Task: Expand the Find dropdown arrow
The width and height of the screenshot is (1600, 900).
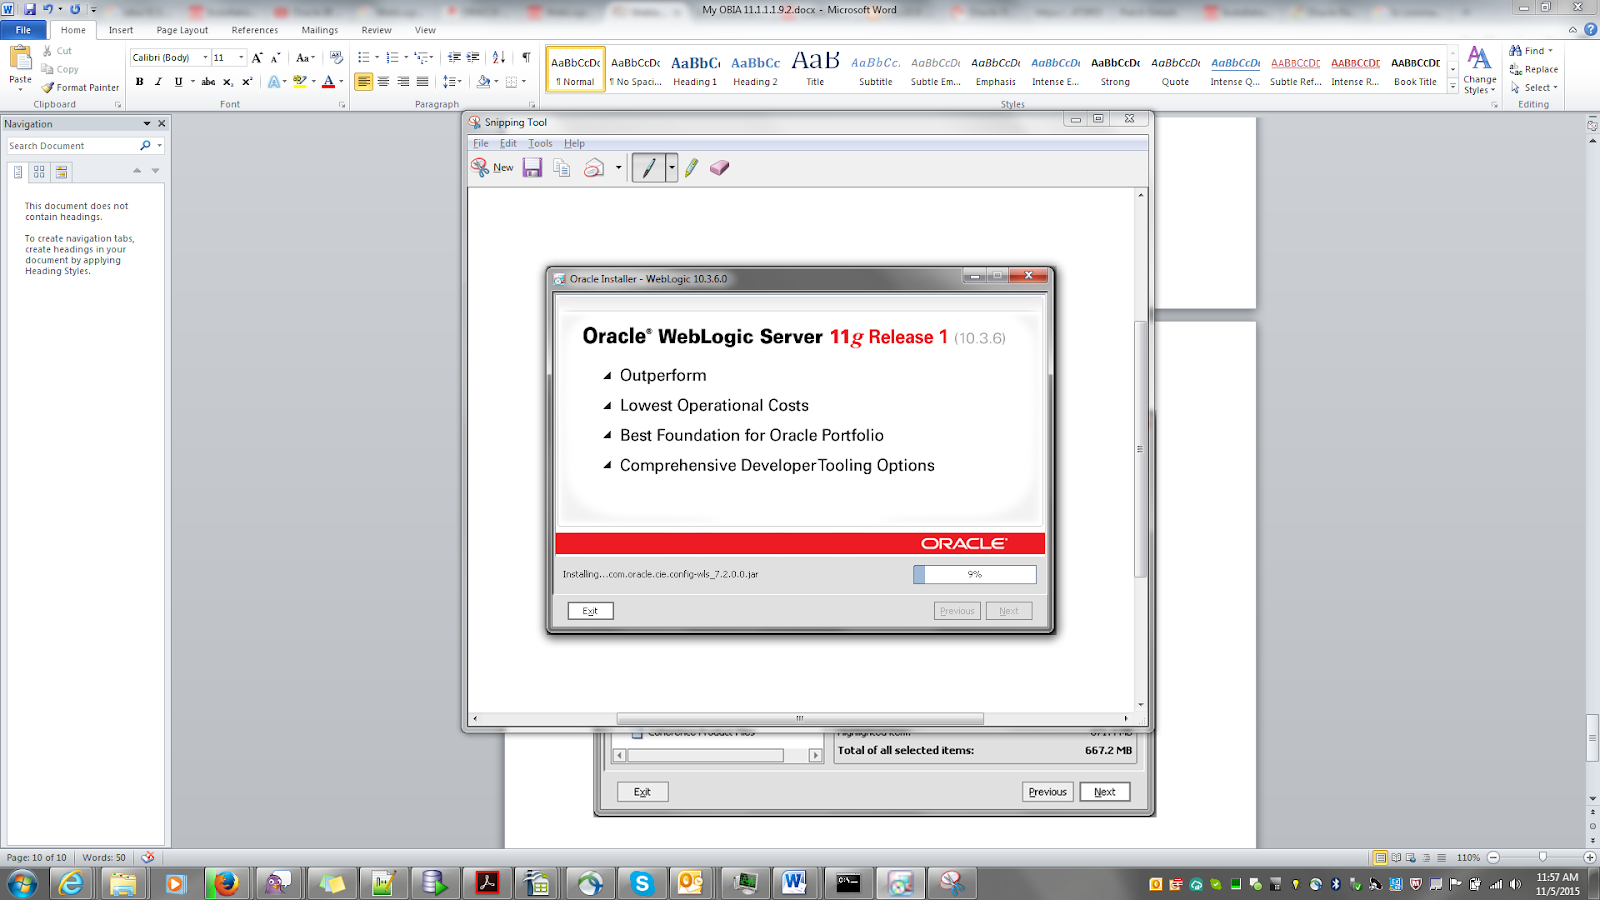Action: (x=1551, y=51)
